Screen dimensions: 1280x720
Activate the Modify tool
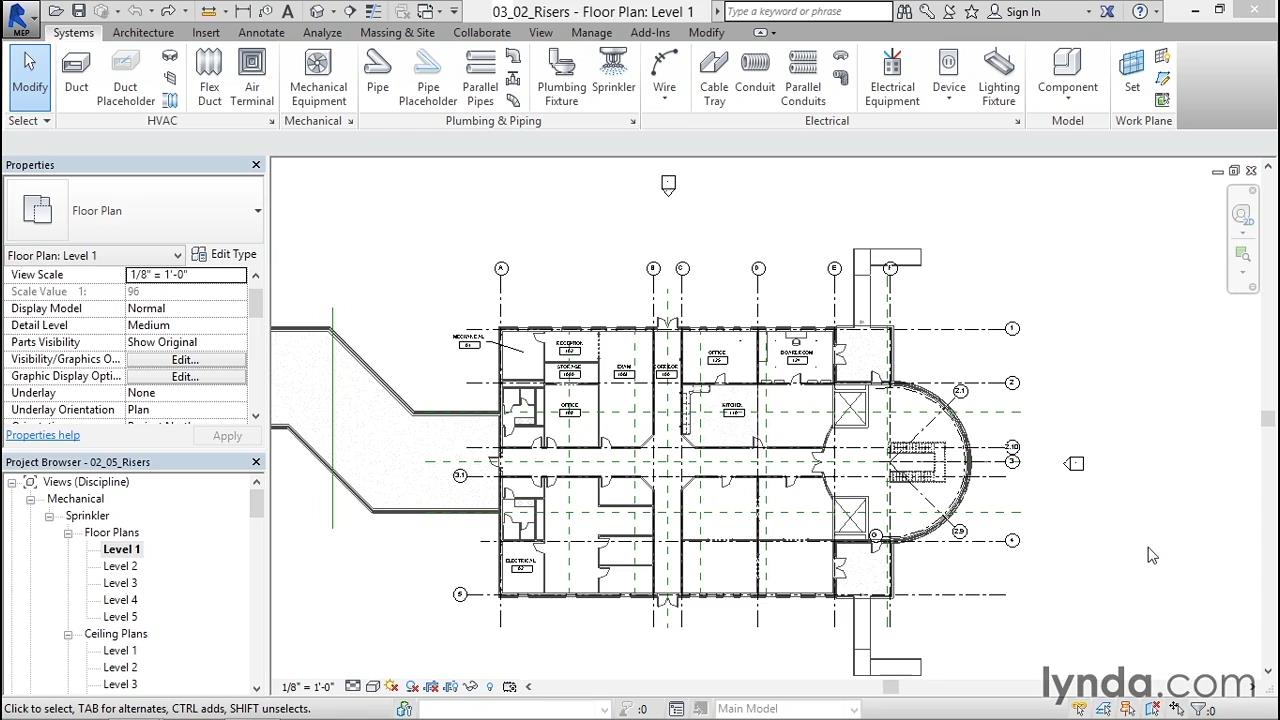click(30, 76)
